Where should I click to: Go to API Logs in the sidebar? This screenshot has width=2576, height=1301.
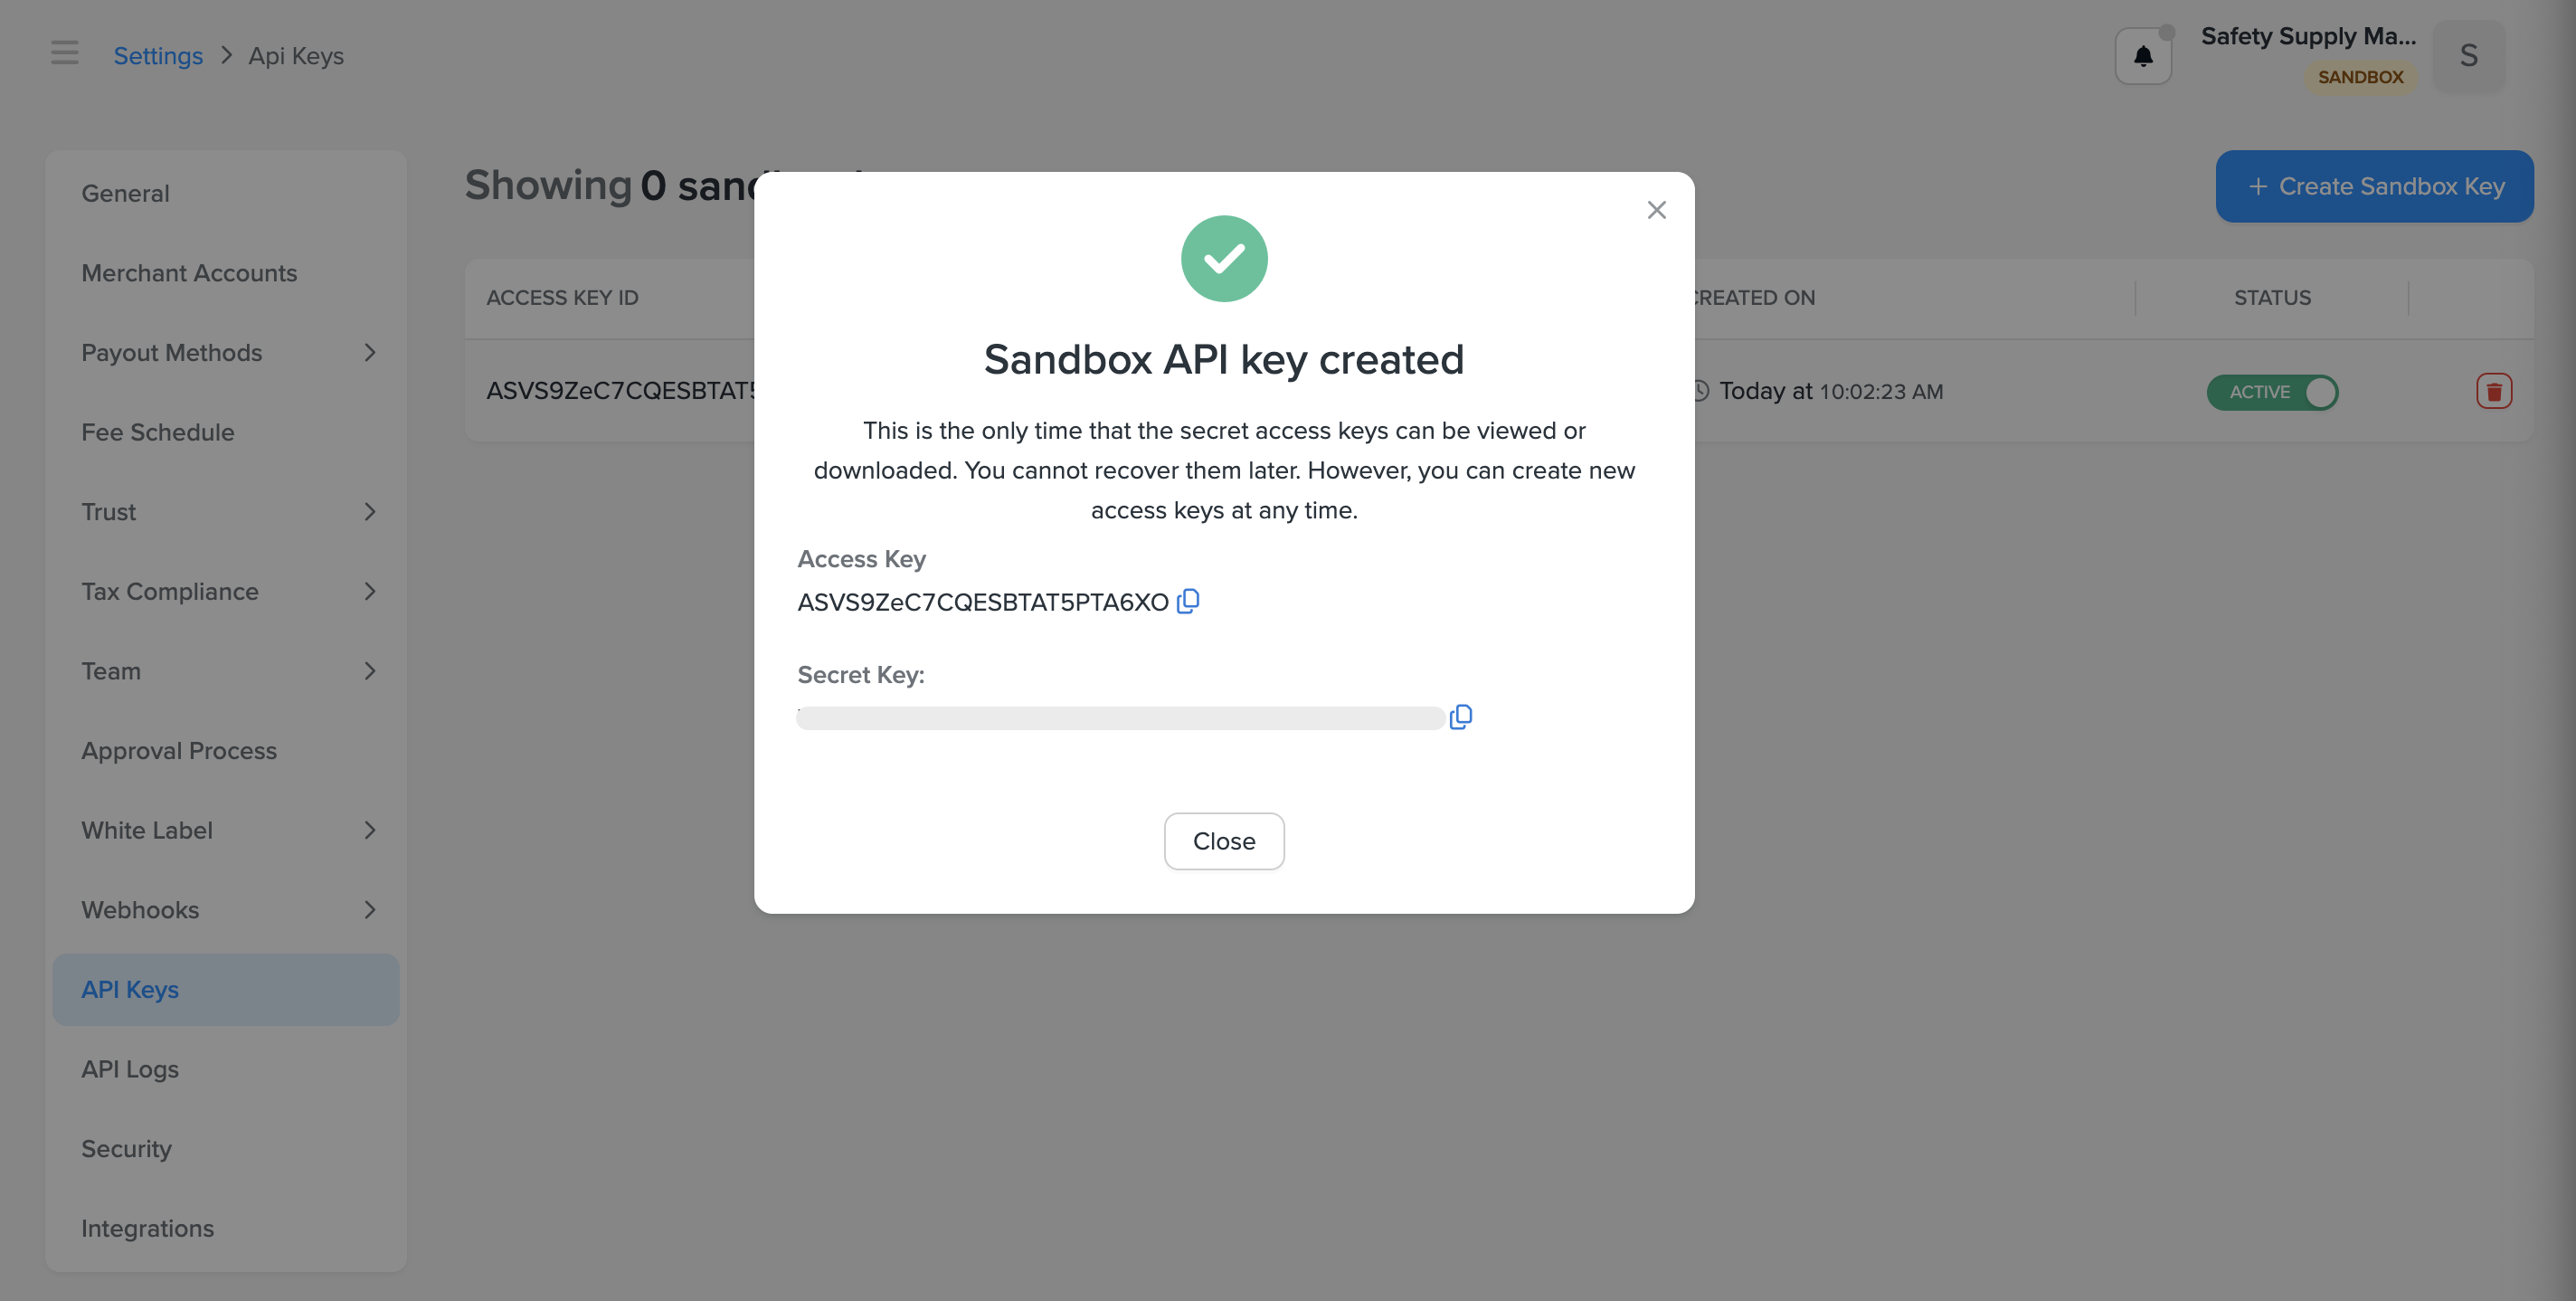130,1069
